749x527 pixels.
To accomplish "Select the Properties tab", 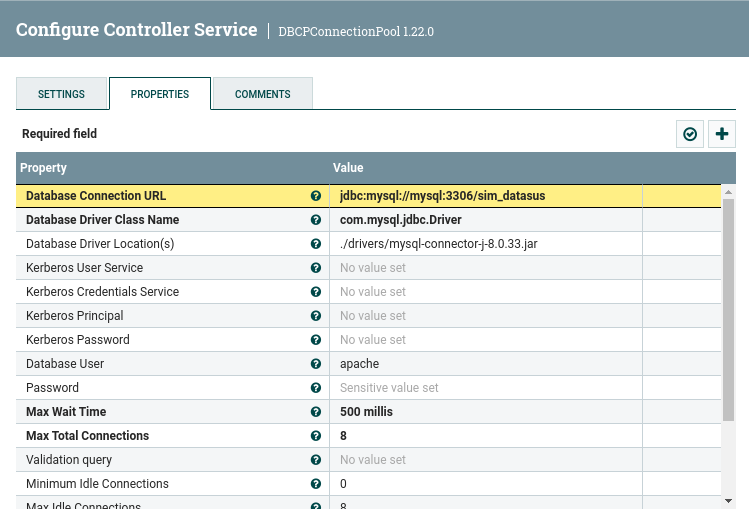I will [x=160, y=94].
